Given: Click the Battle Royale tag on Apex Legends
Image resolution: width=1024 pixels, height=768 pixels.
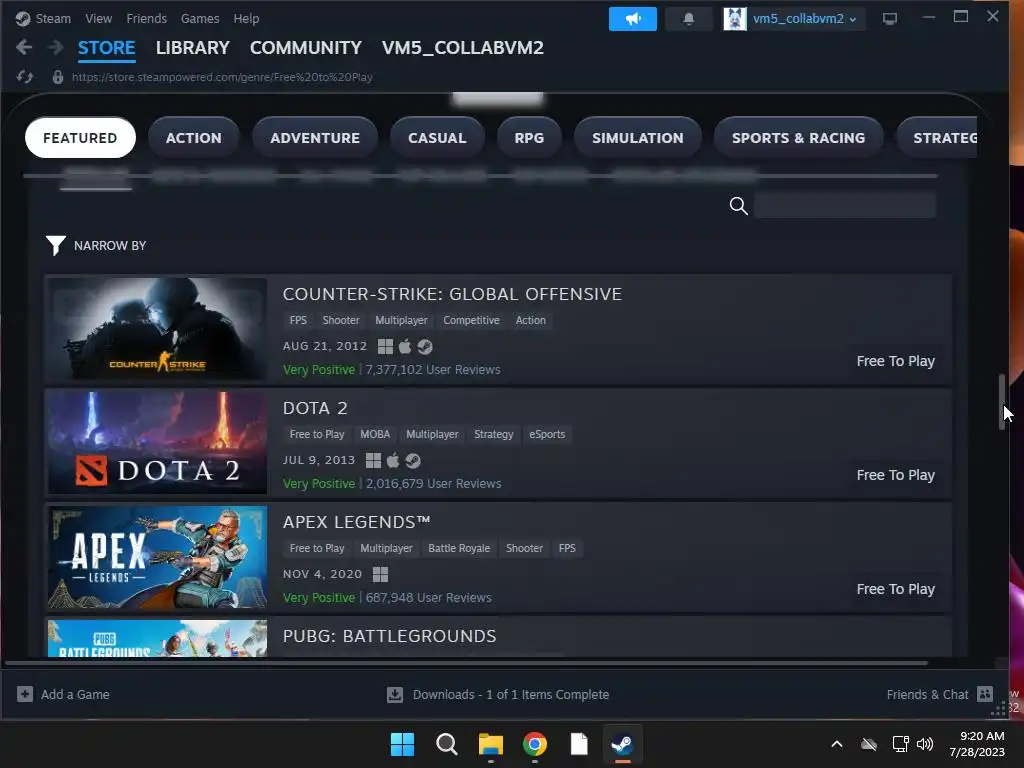Looking at the screenshot, I should (459, 549).
